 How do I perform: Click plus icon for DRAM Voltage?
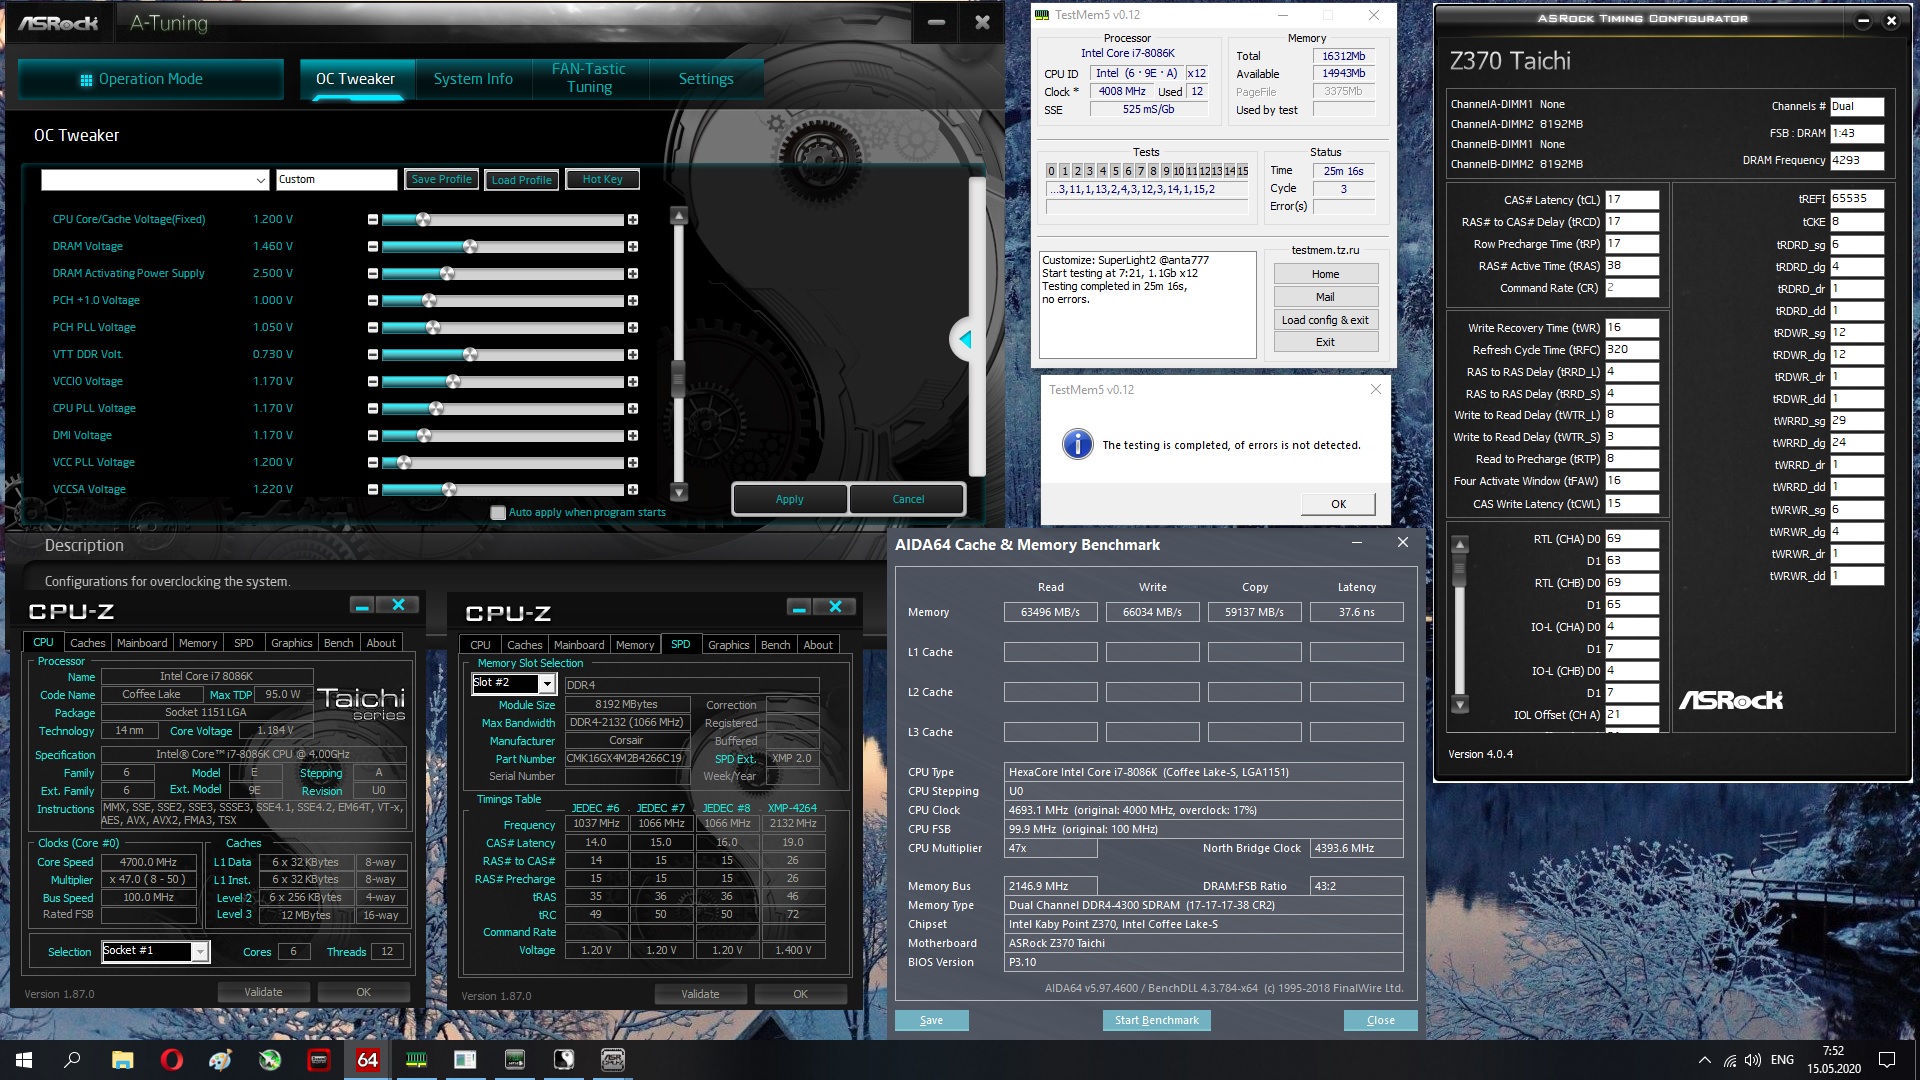pyautogui.click(x=633, y=247)
